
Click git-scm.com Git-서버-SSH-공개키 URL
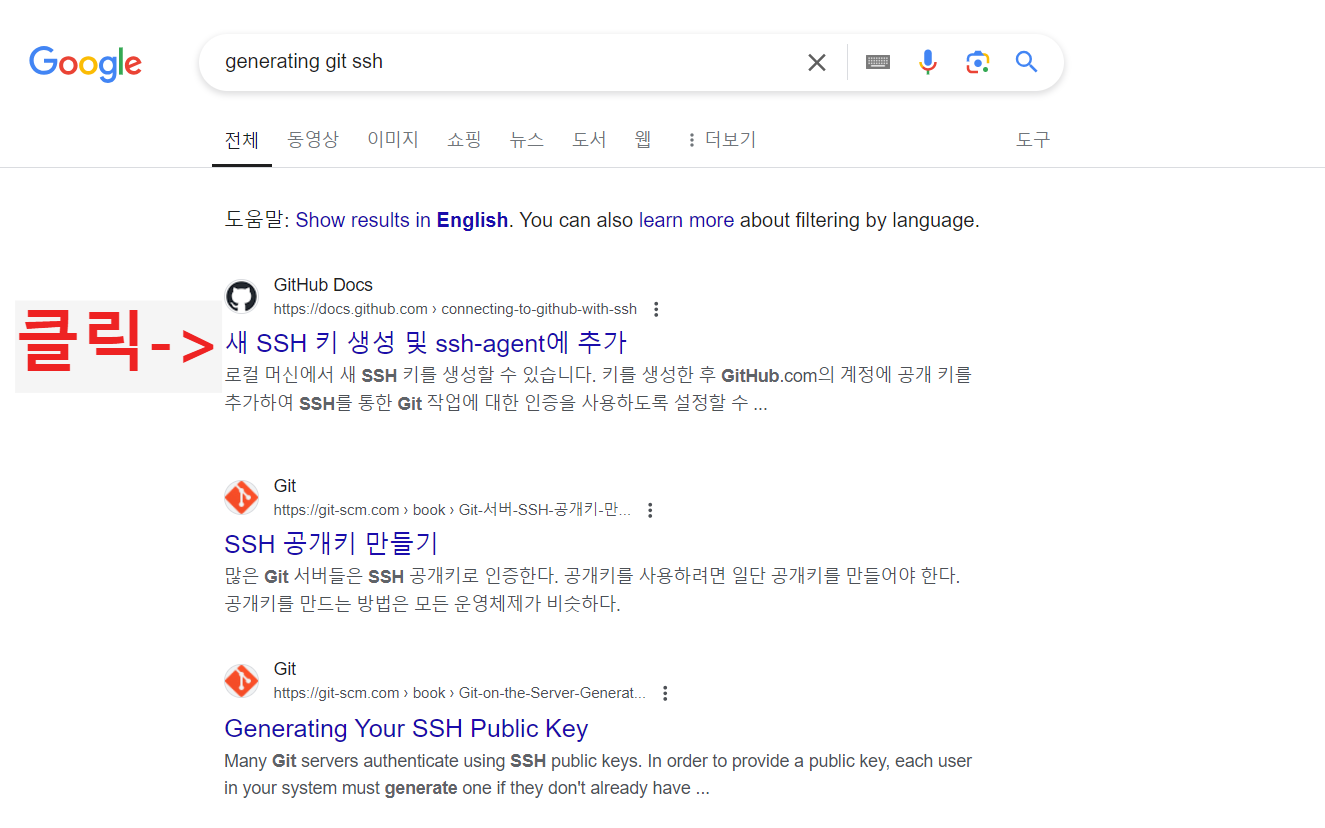(452, 510)
